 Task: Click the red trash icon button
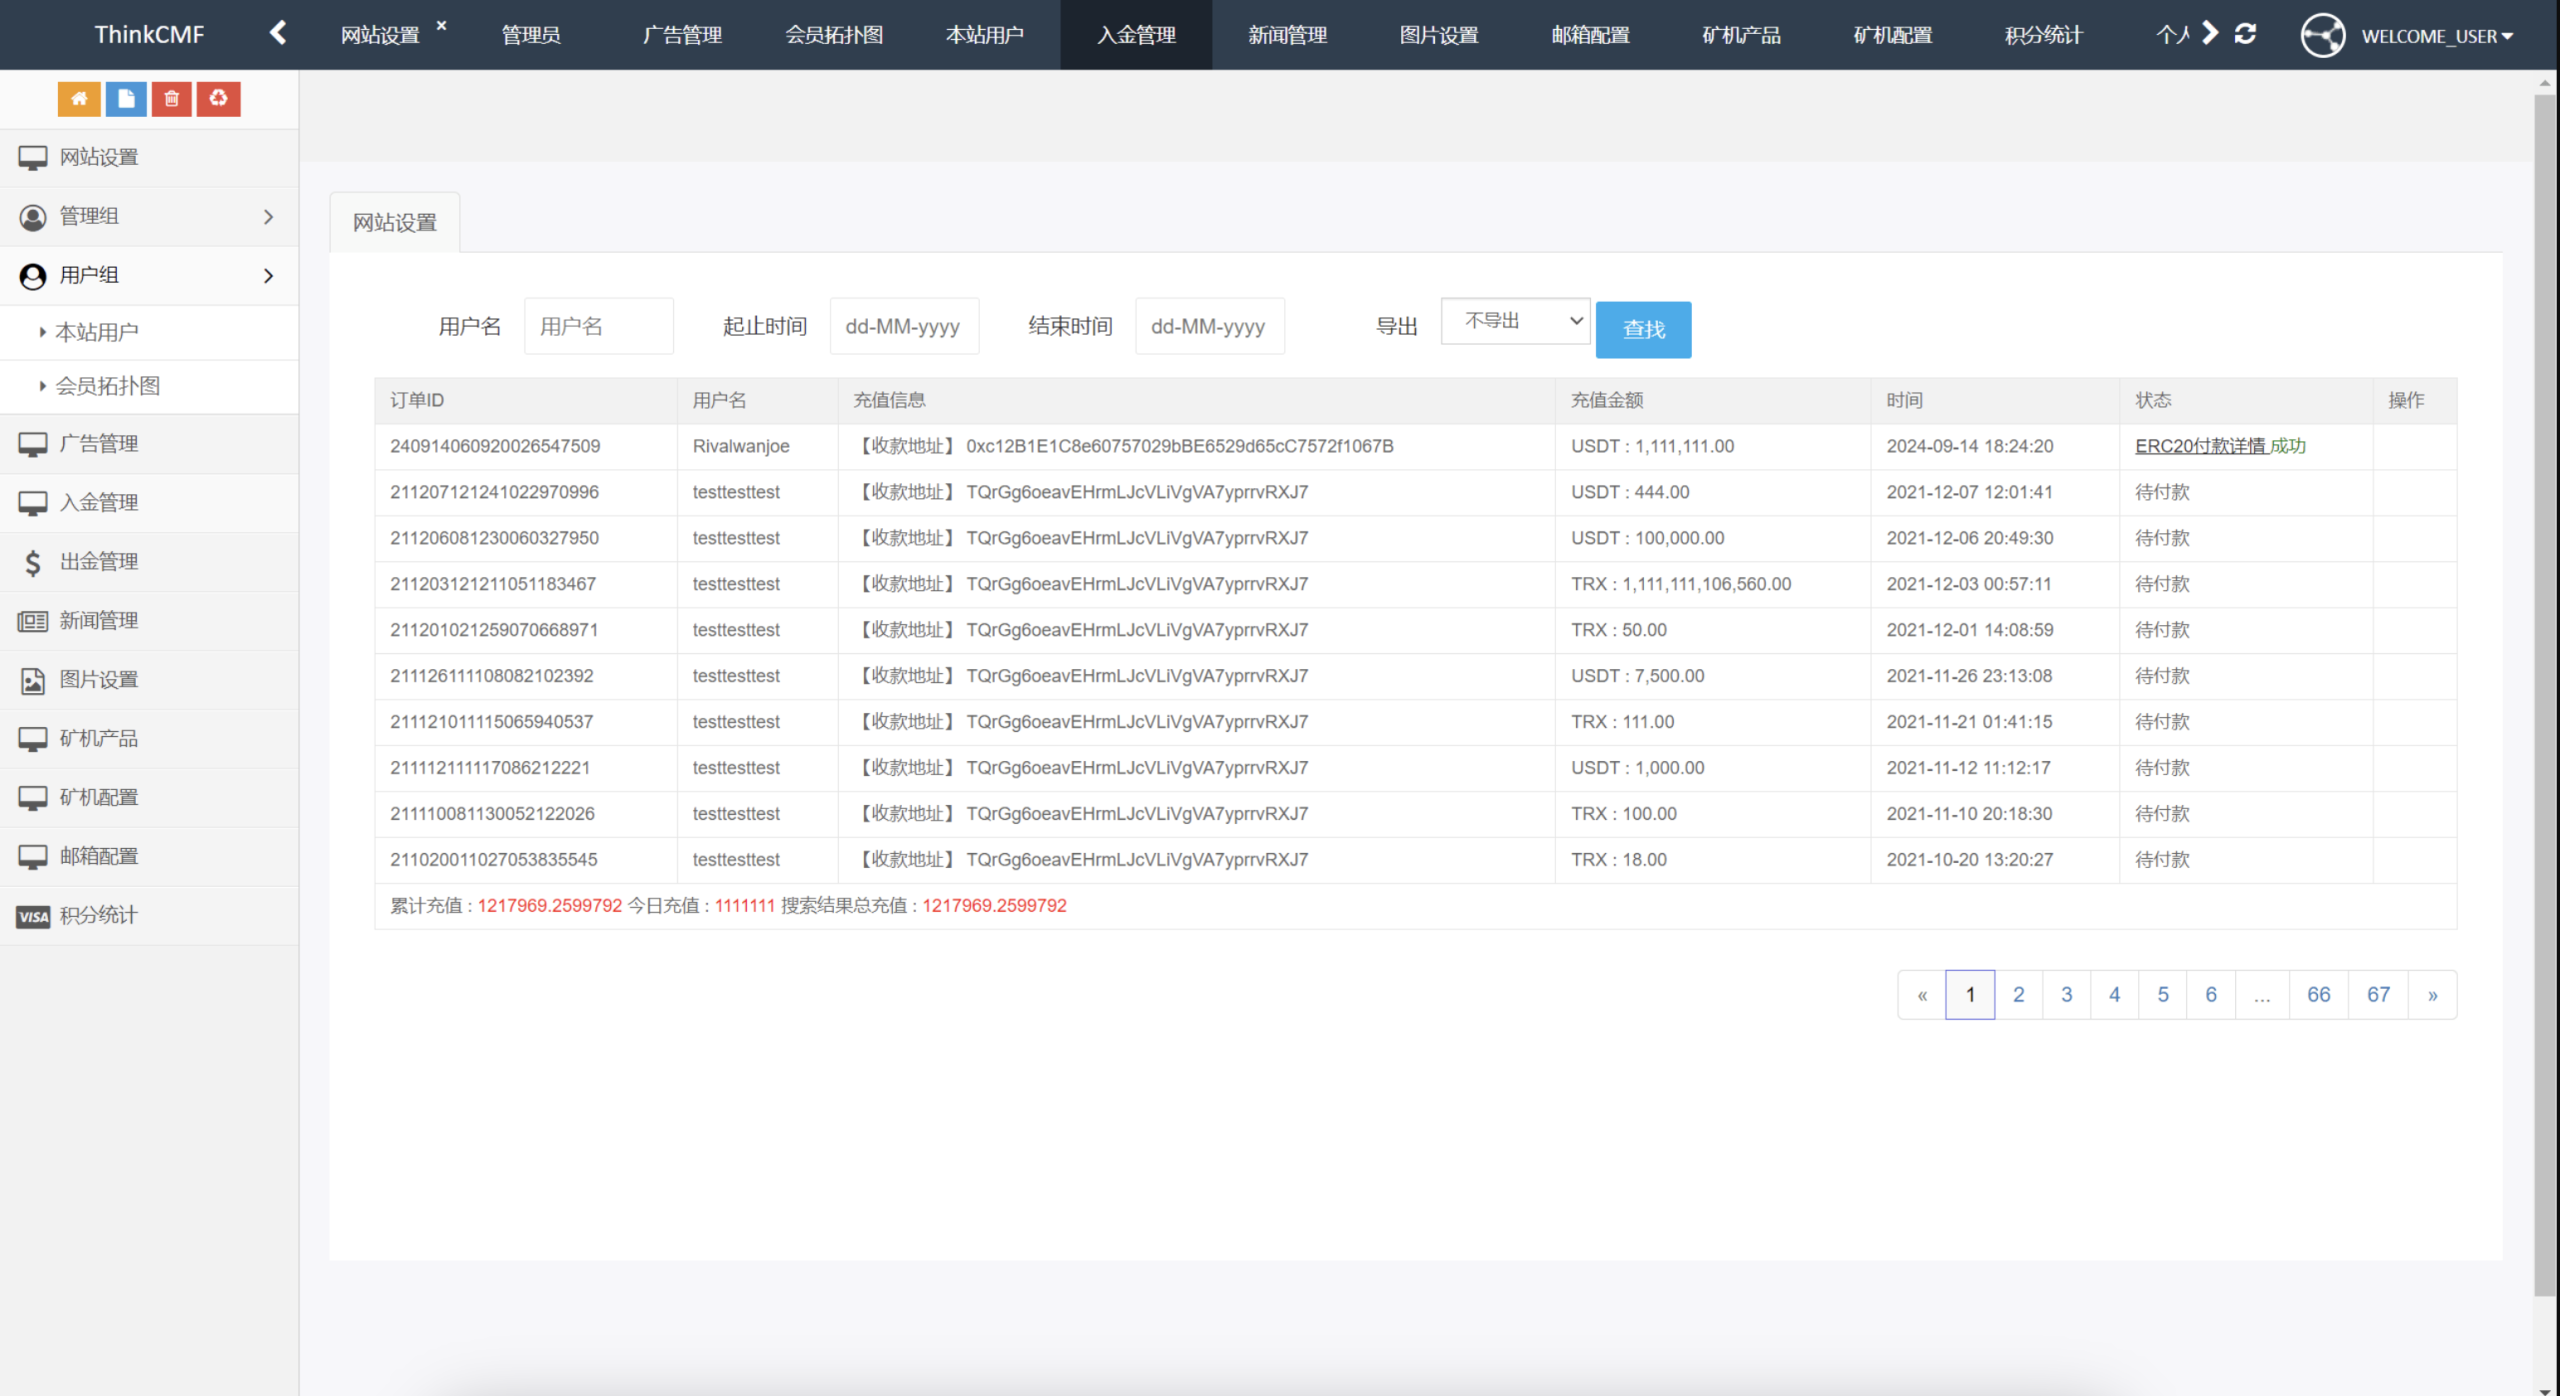click(x=172, y=99)
